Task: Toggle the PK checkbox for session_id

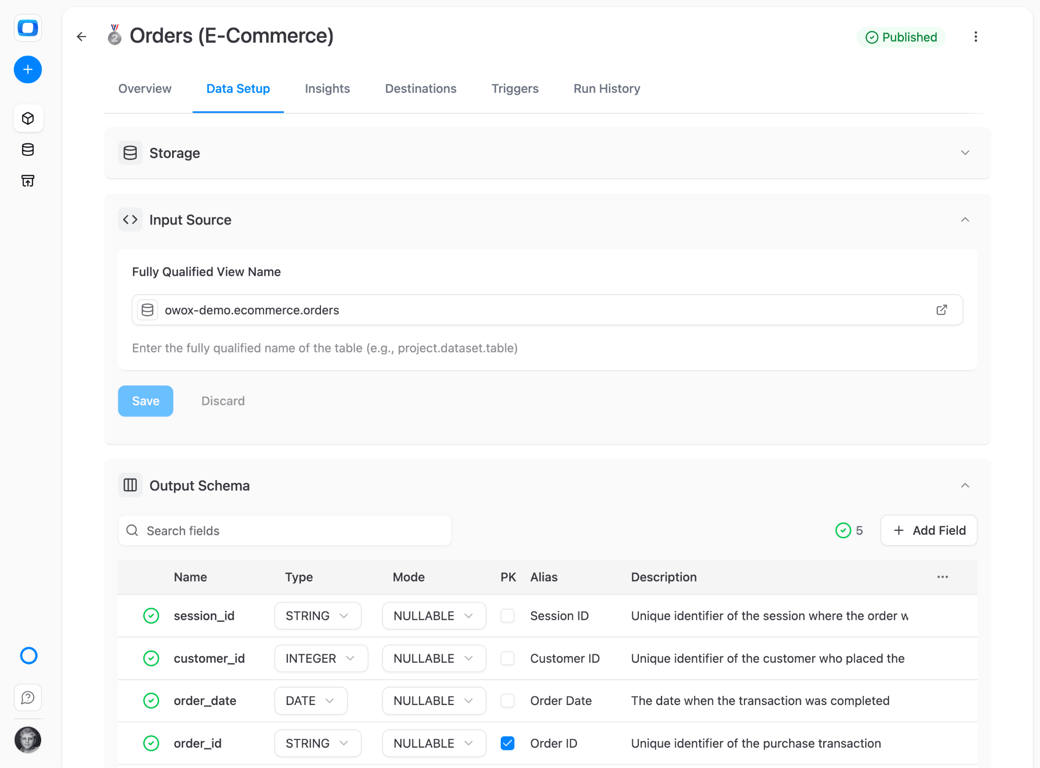Action: (x=507, y=616)
